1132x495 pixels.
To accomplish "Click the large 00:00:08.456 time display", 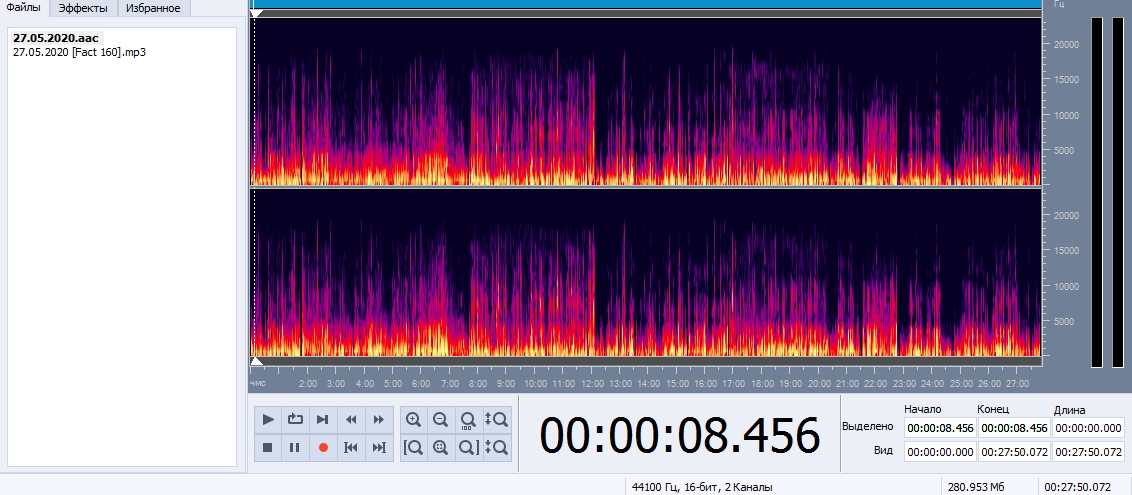I will [680, 435].
